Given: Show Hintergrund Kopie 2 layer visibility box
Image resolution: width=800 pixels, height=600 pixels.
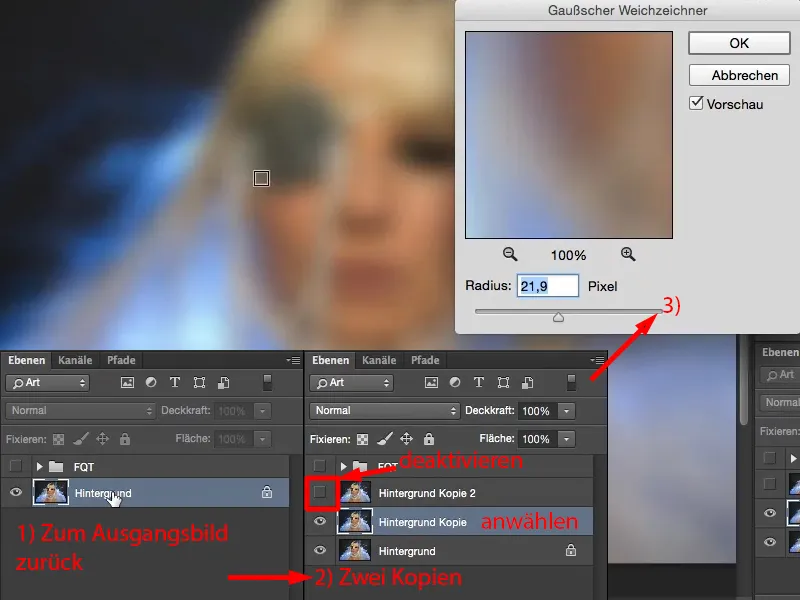Looking at the screenshot, I should (320, 492).
